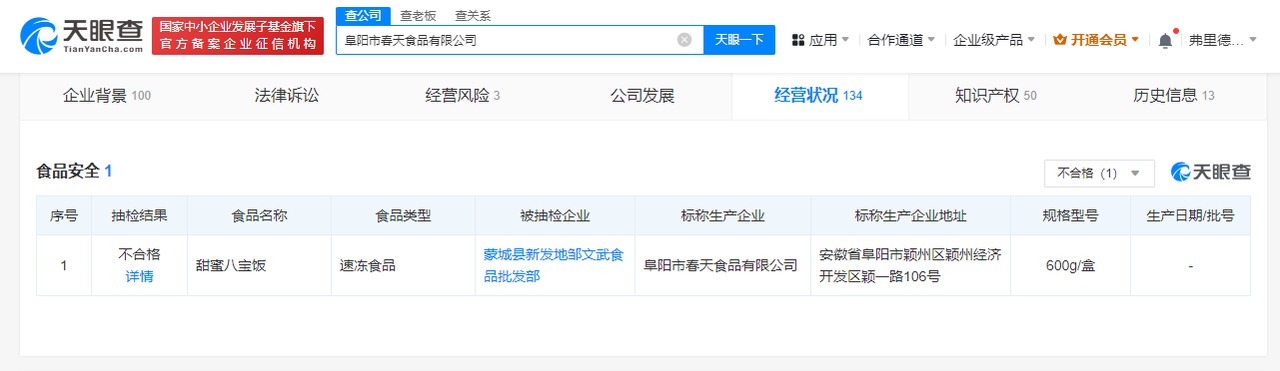Screen dimensions: 1280x371
Task: Open the 知识产权 tab
Action: (996, 96)
